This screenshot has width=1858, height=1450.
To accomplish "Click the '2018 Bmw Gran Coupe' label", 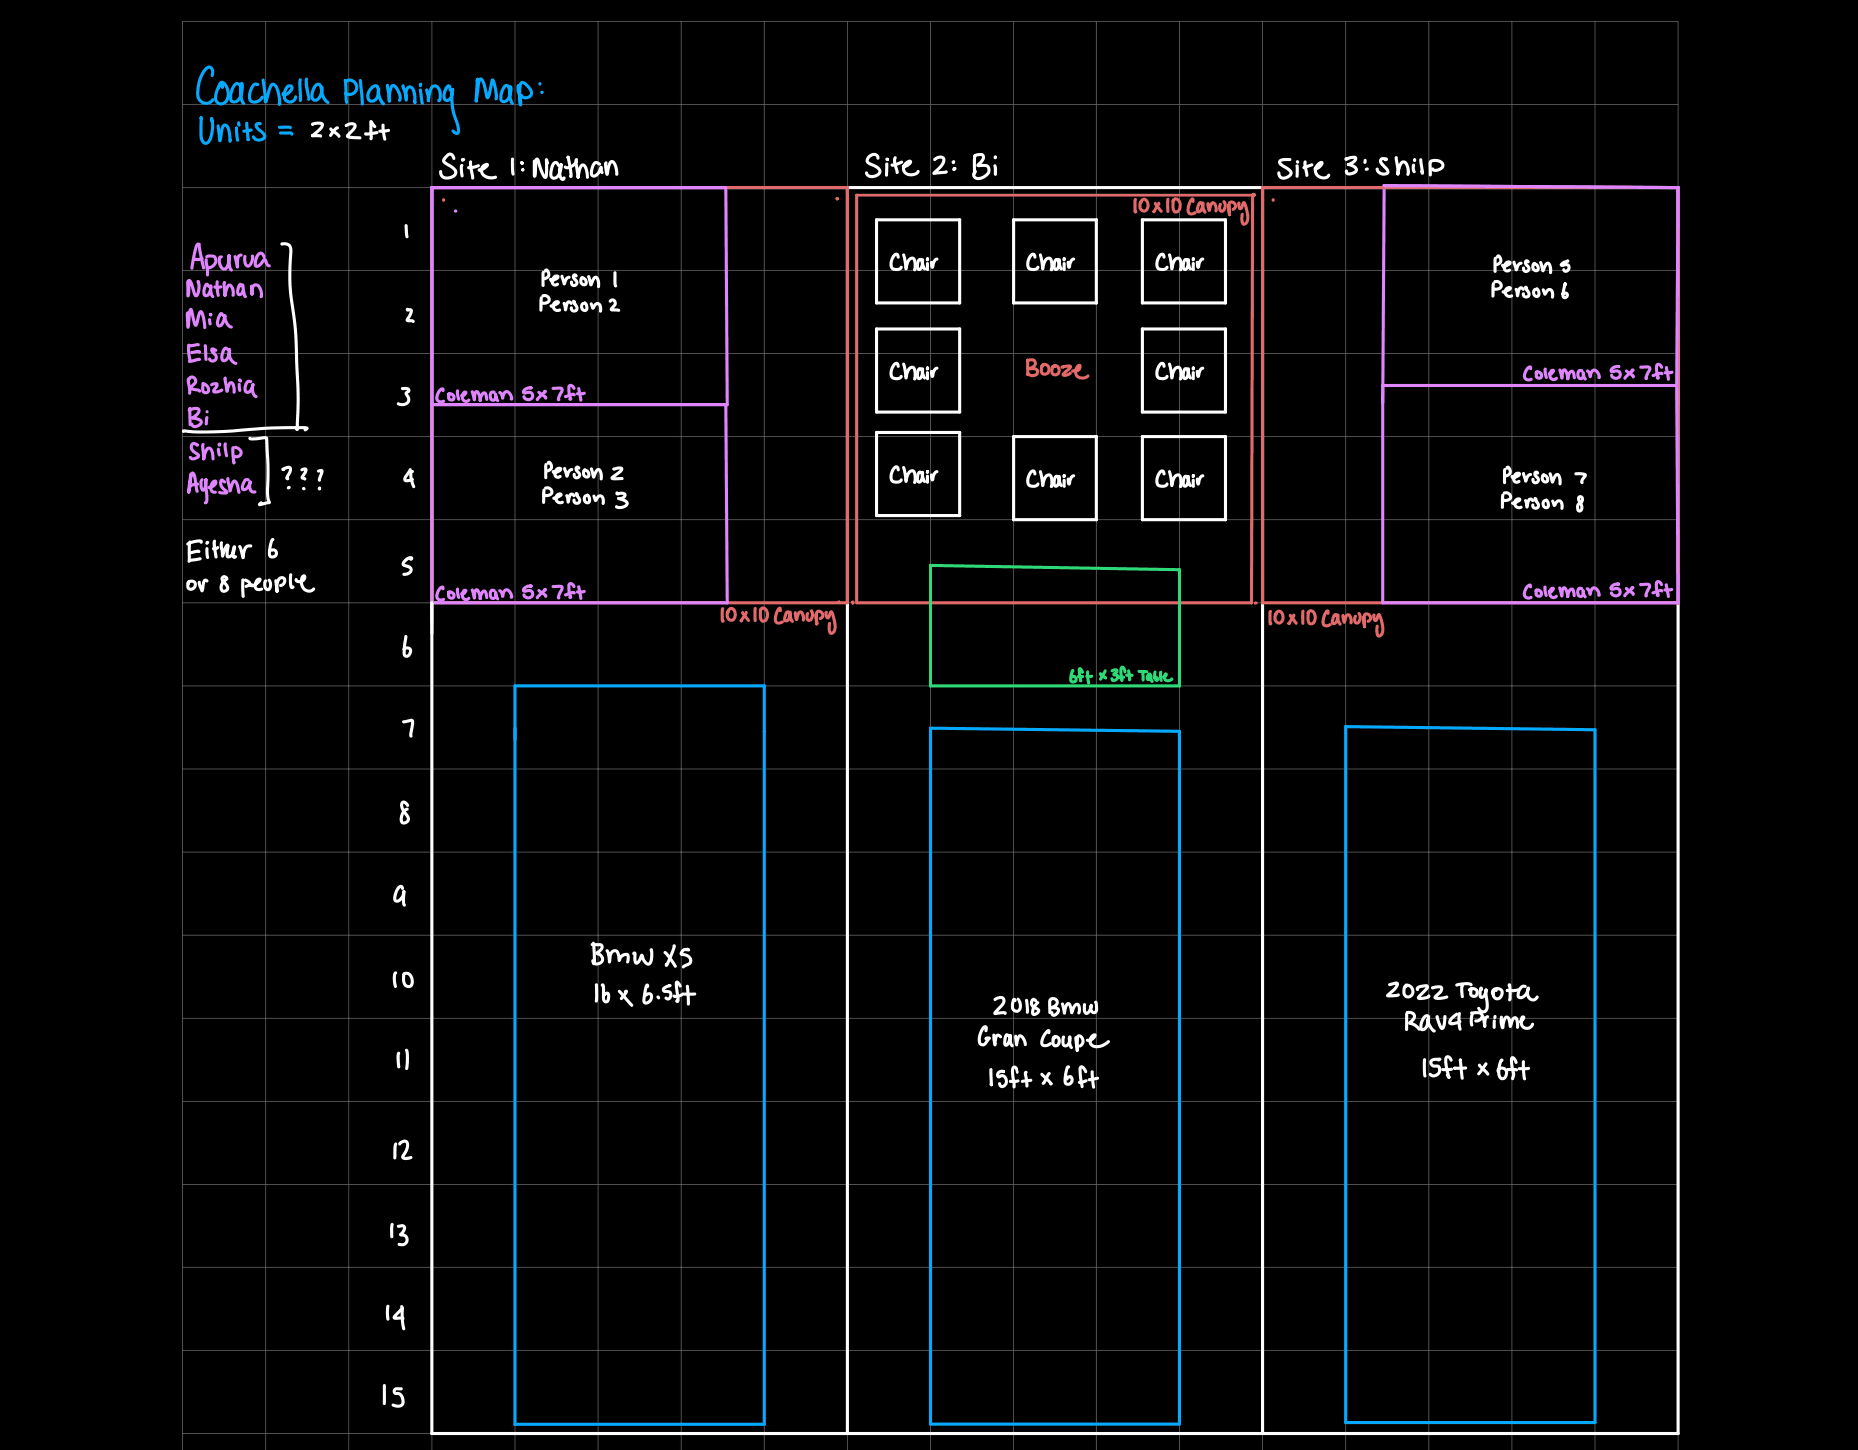I will 1043,1023.
